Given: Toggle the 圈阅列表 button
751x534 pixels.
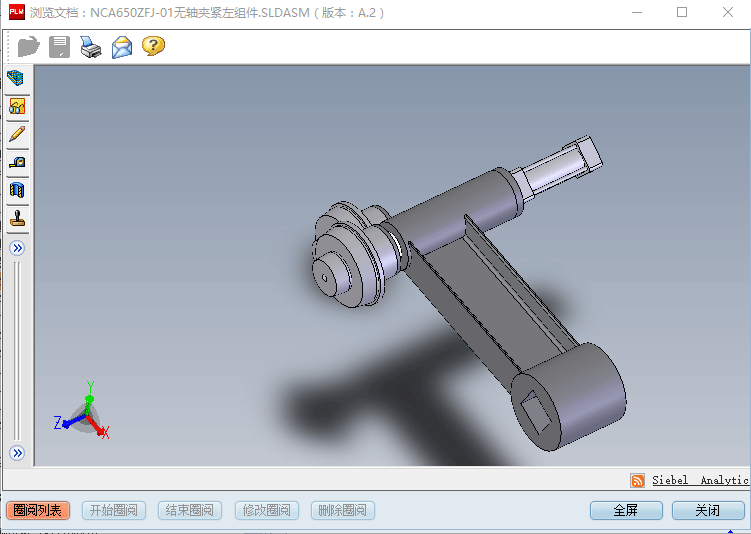Looking at the screenshot, I should pyautogui.click(x=36, y=510).
